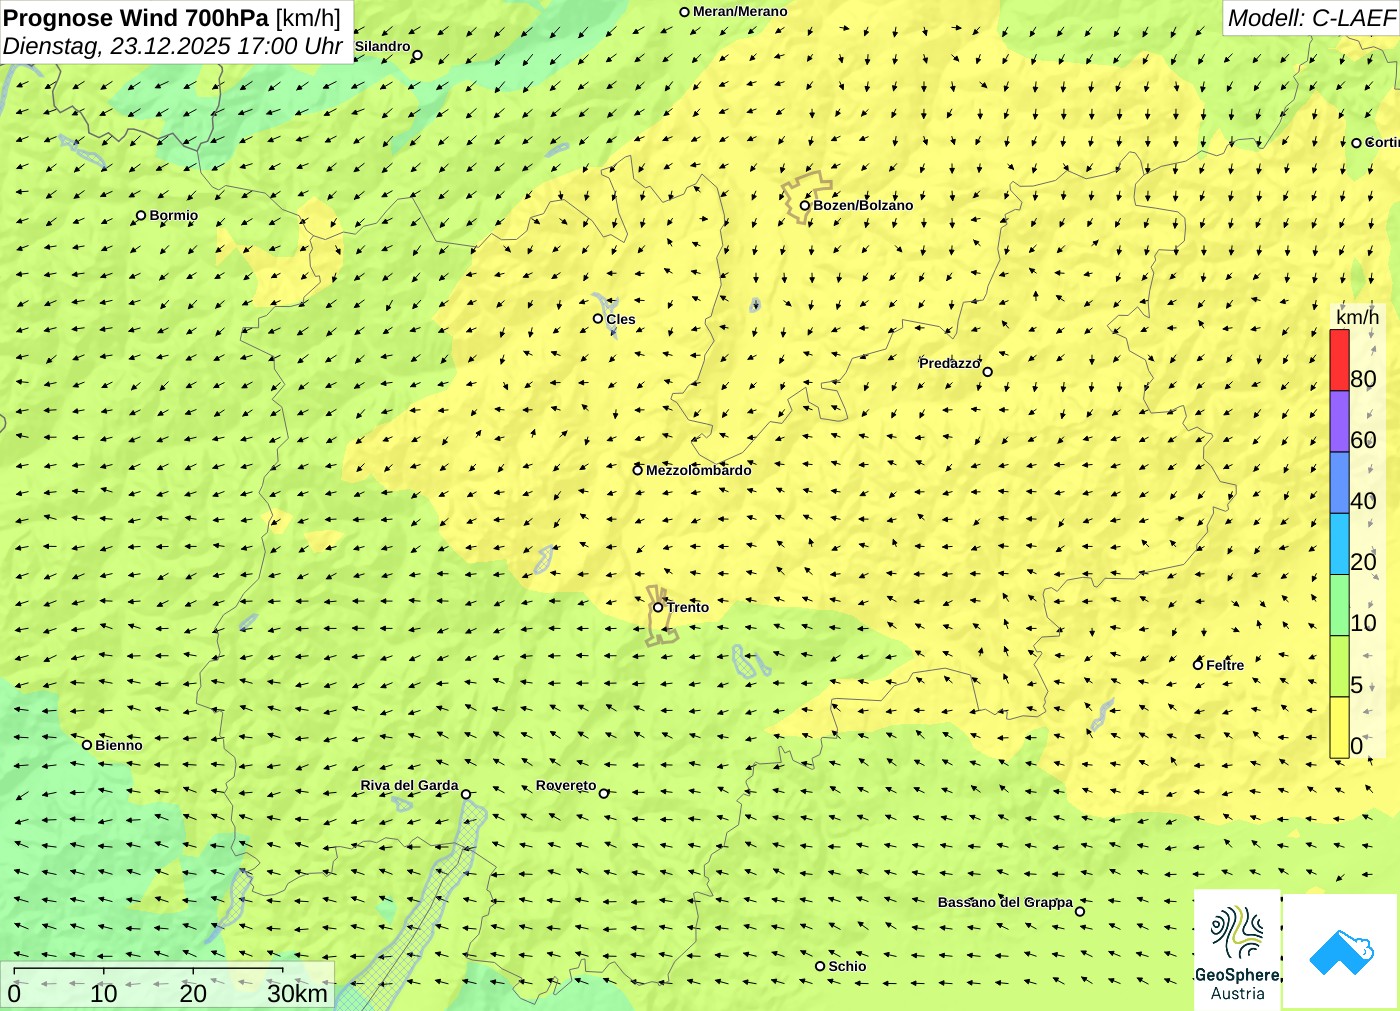Click the red 80 km/h legend color
Viewport: 1400px width, 1011px height.
click(x=1339, y=360)
